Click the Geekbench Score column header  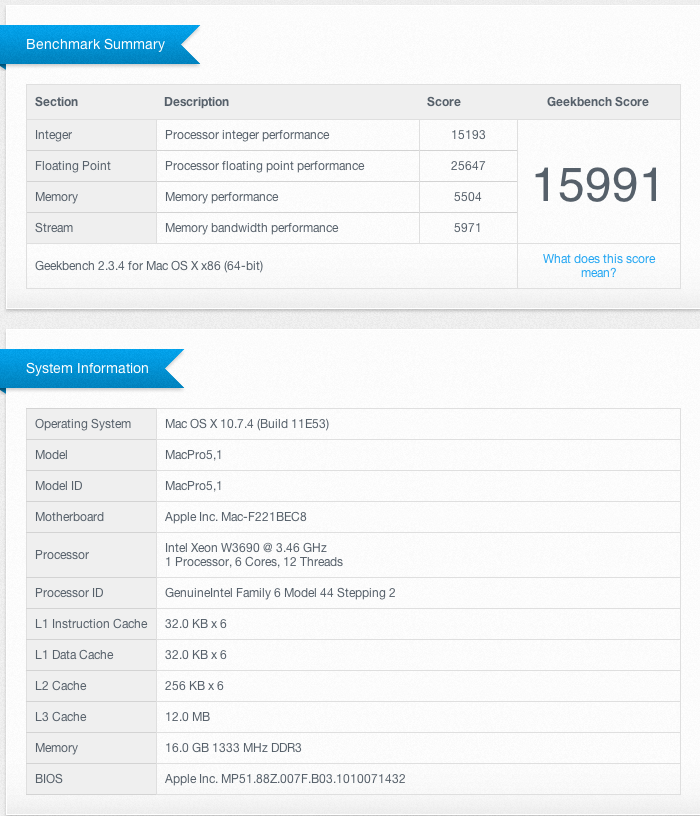coord(597,101)
